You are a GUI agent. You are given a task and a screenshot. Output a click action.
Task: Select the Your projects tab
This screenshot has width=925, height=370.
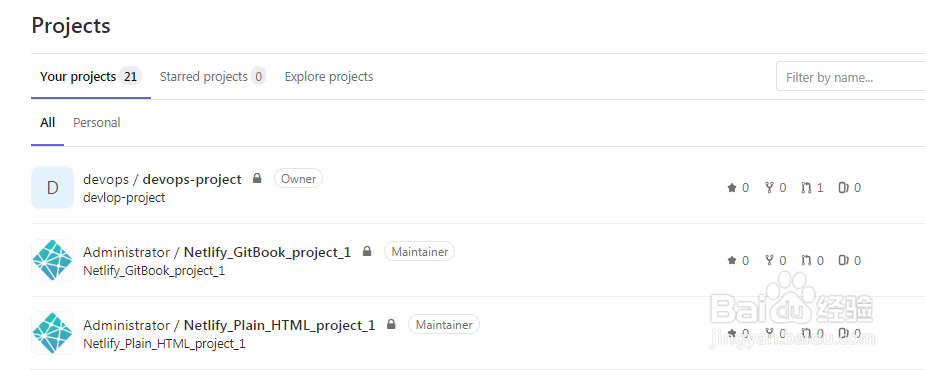(90, 77)
